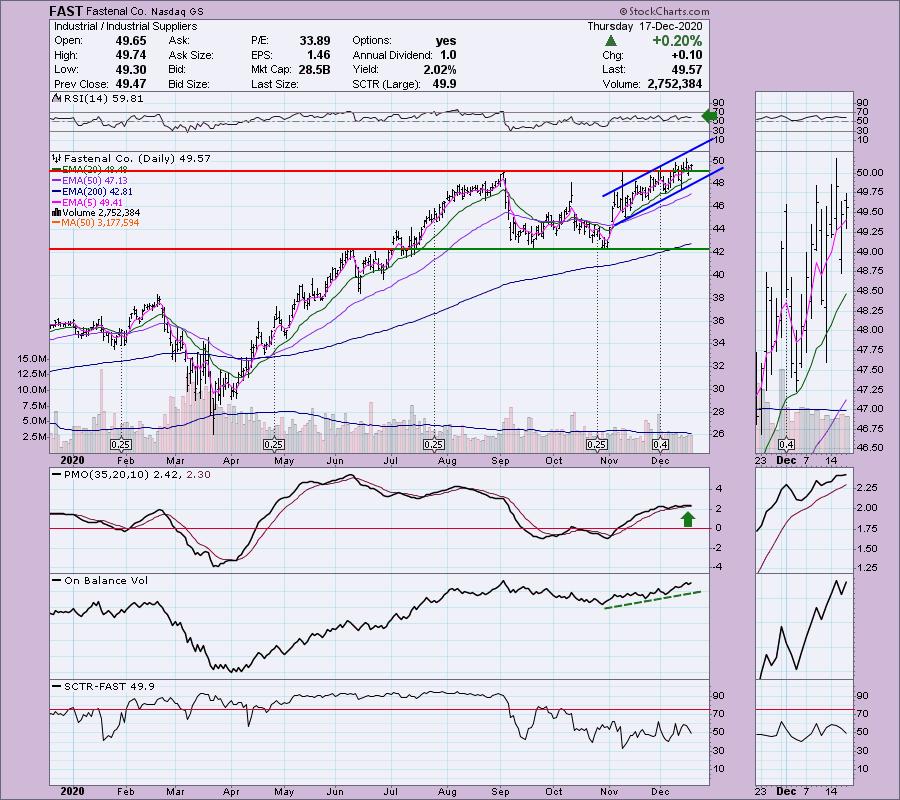Click the 0.25 dividend marker above Feb
The height and width of the screenshot is (800, 900).
pos(121,445)
